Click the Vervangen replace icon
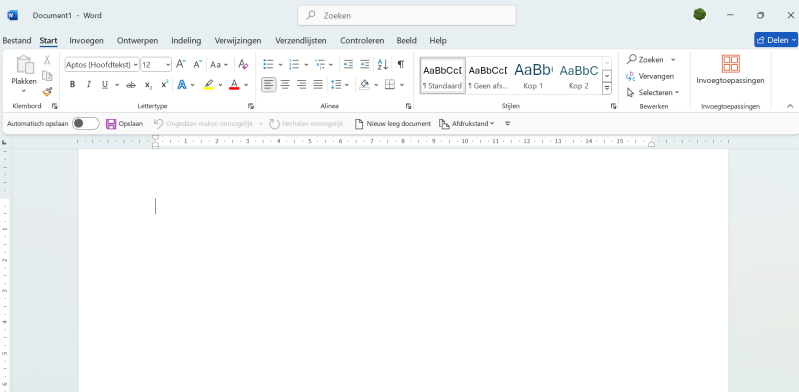799x392 pixels. 630,76
